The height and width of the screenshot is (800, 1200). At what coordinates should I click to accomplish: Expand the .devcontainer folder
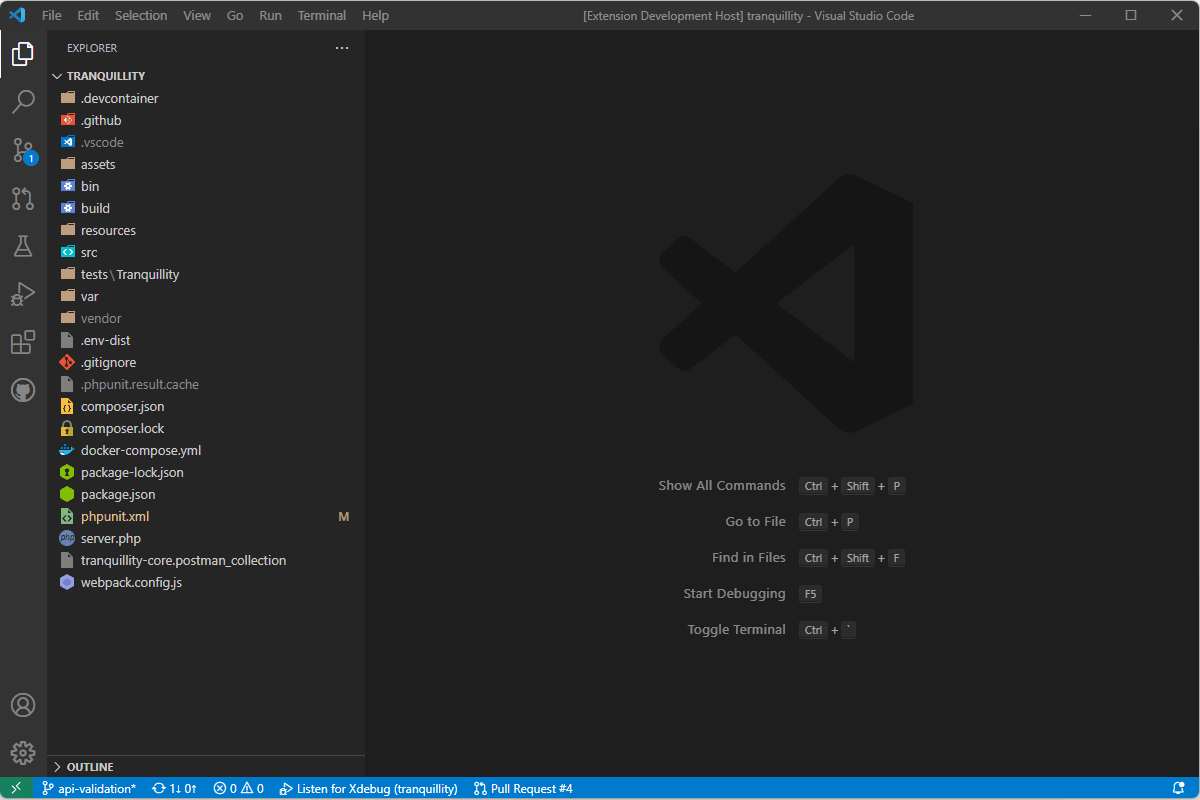[206, 98]
